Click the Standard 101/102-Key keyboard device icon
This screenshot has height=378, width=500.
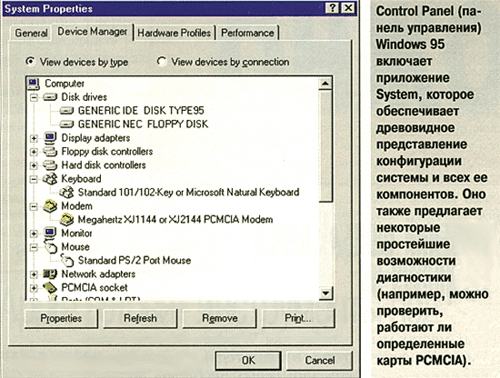tap(67, 192)
